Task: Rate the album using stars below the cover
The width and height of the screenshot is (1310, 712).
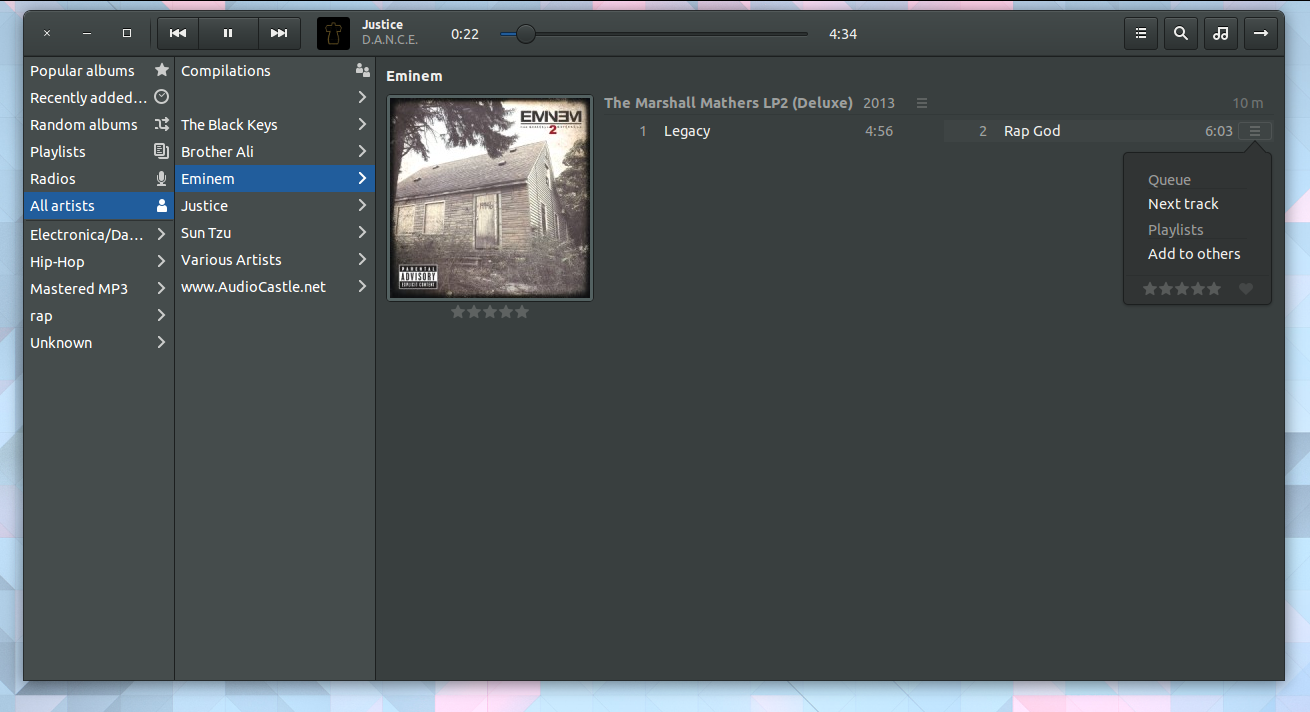Action: point(490,312)
